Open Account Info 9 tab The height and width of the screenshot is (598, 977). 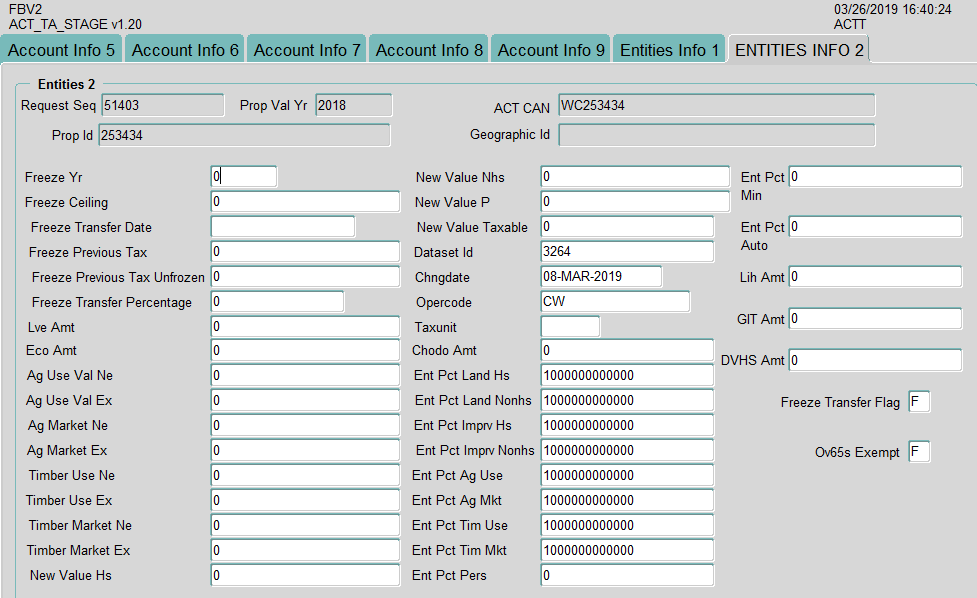click(x=551, y=50)
